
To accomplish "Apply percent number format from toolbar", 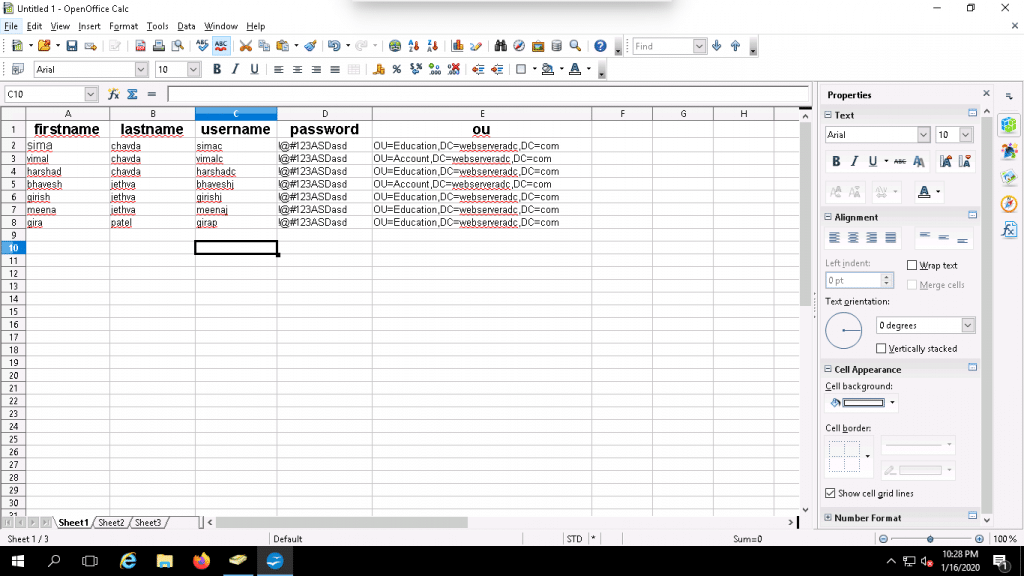I will pyautogui.click(x=396, y=70).
